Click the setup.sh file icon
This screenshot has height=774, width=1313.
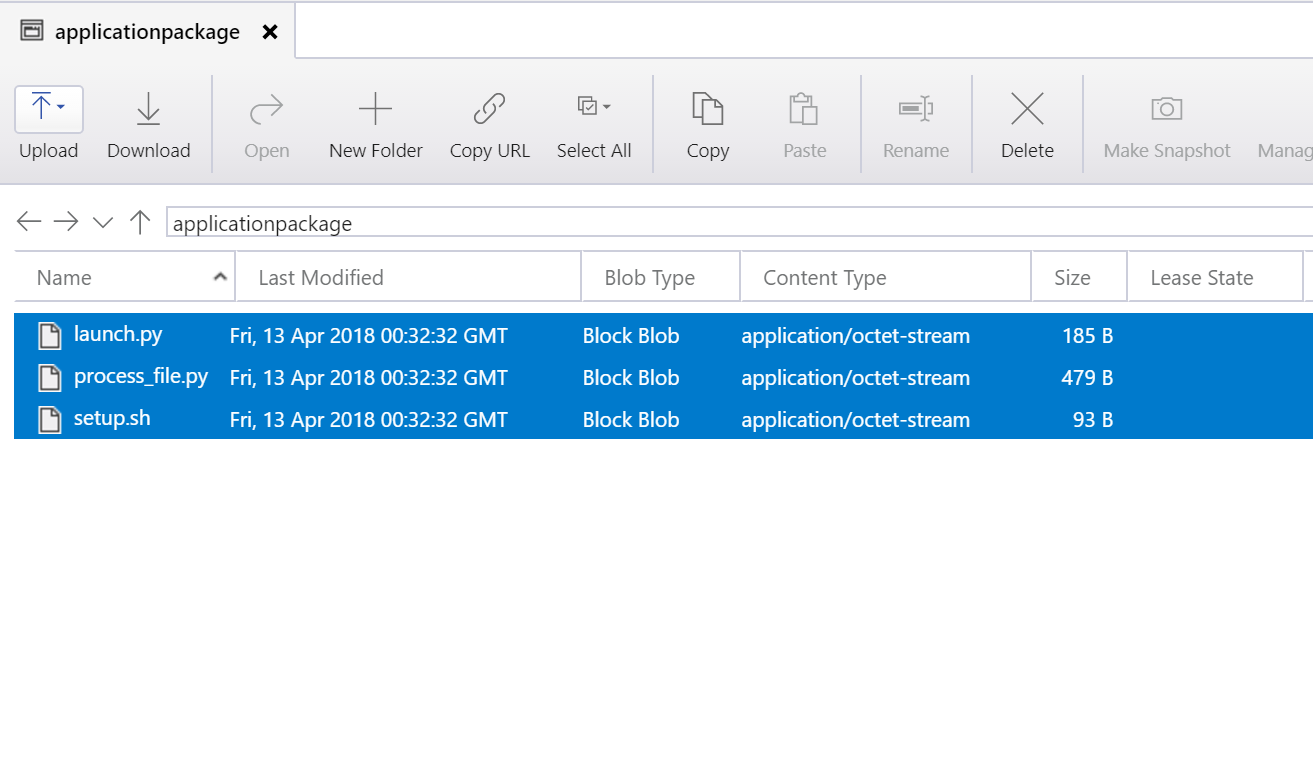tap(50, 420)
